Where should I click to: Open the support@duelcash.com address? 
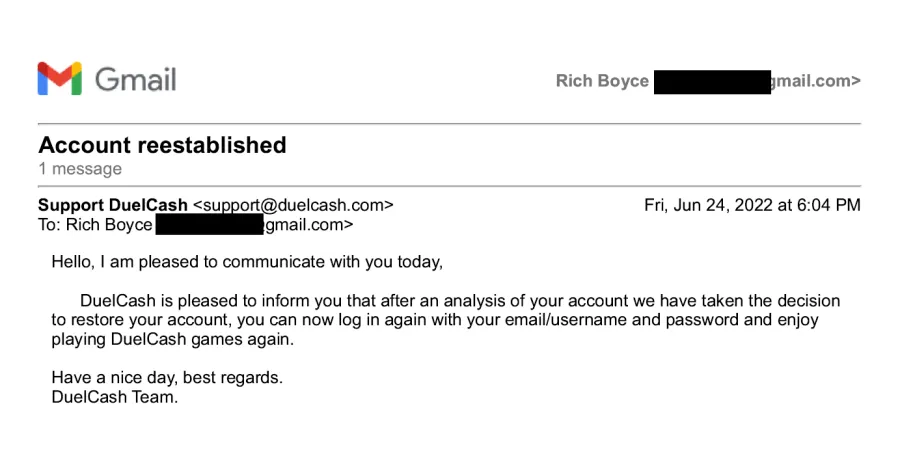pyautogui.click(x=293, y=205)
